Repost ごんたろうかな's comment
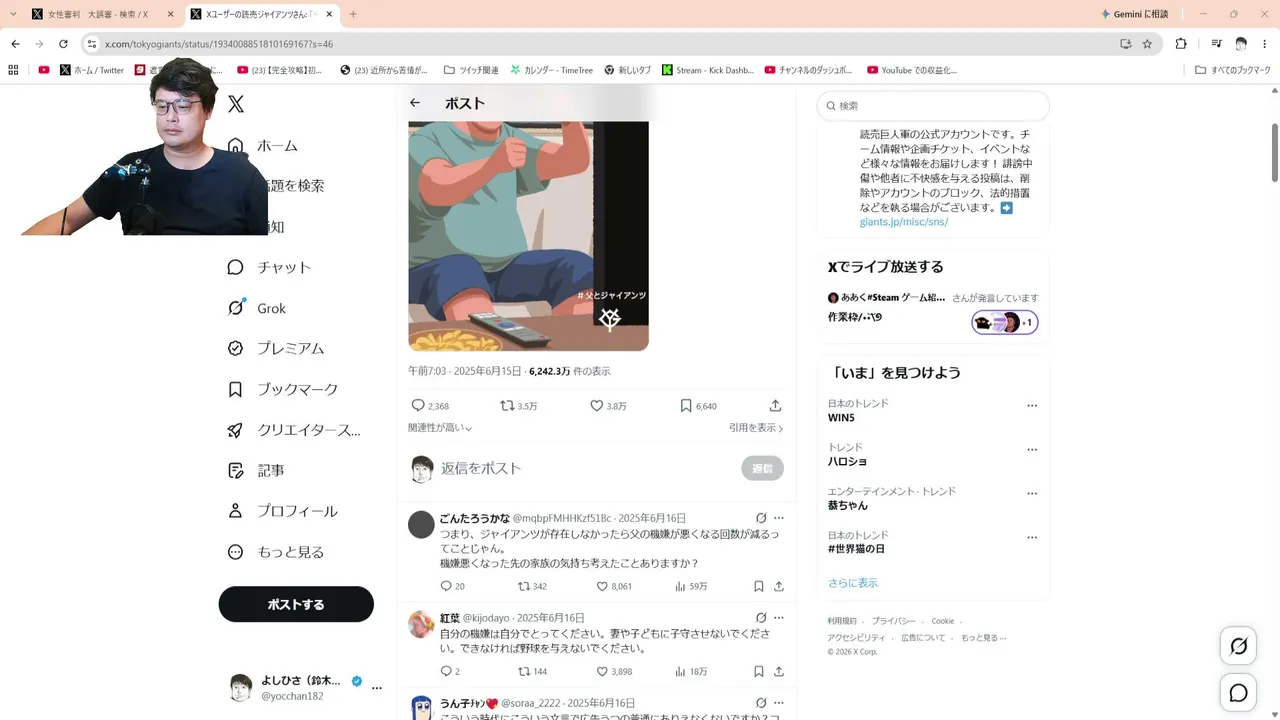Screen dimensions: 1280x720 [x=532, y=586]
